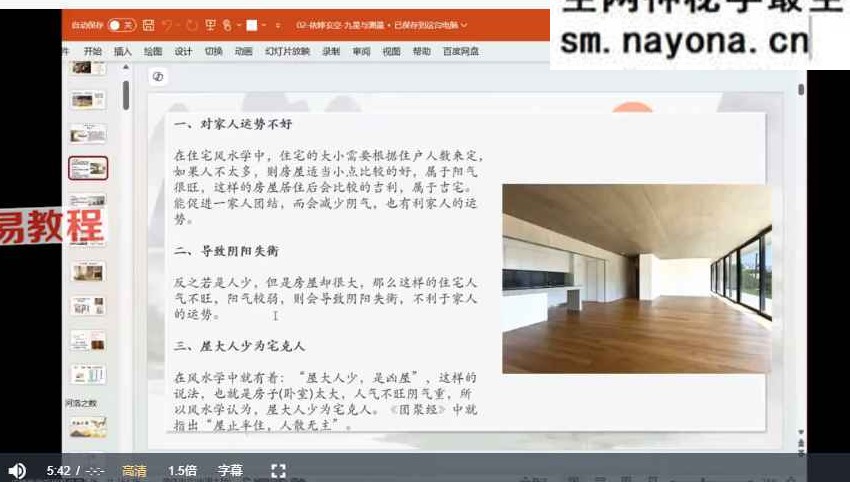Screen dimensions: 850x482
Task: Open the 帮助 ribbon tab
Action: [421, 51]
